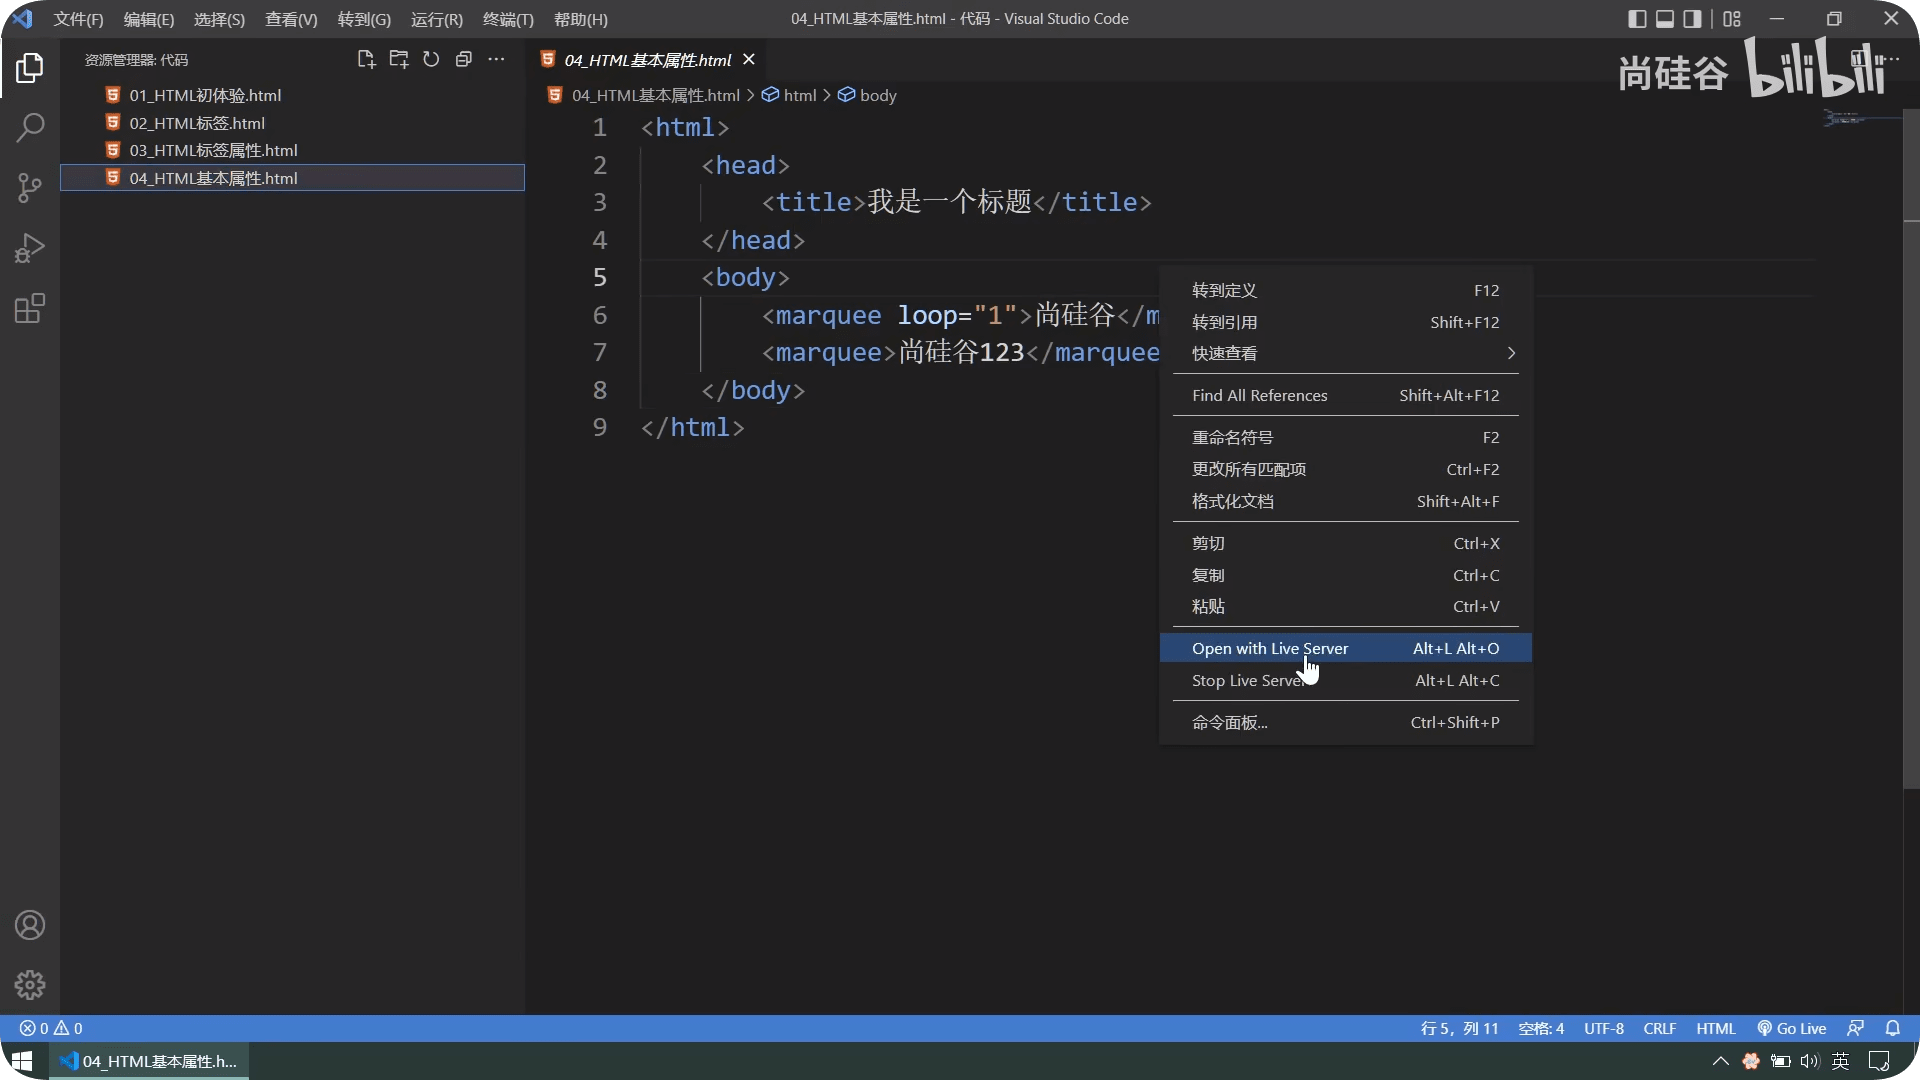Viewport: 1920px width, 1080px height.
Task: Open the explorer more actions ellipsis menu
Action: pyautogui.click(x=496, y=60)
